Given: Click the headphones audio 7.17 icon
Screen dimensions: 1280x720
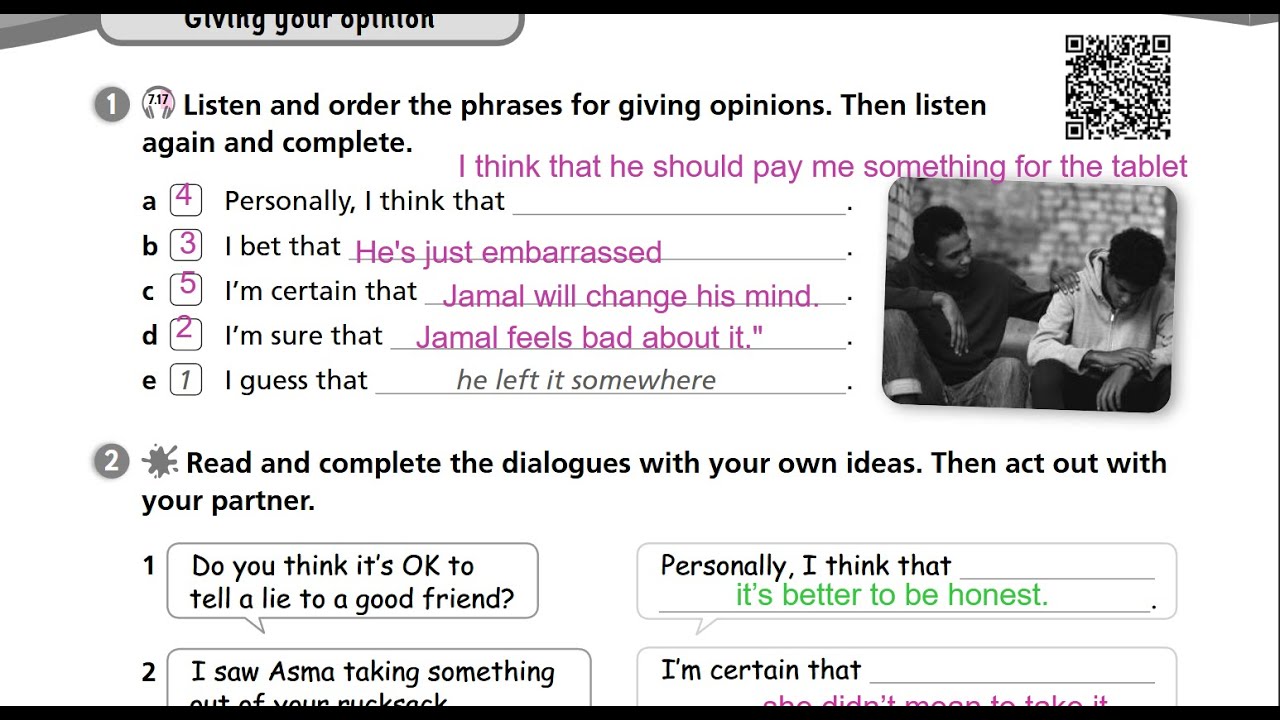Looking at the screenshot, I should [158, 104].
